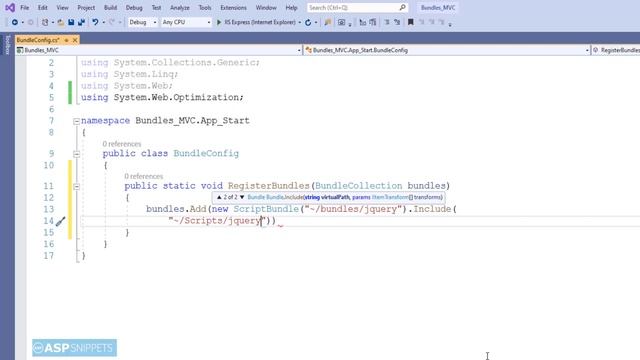Close the BundleConfig.cs tab
This screenshot has height=360, width=640.
75,40
